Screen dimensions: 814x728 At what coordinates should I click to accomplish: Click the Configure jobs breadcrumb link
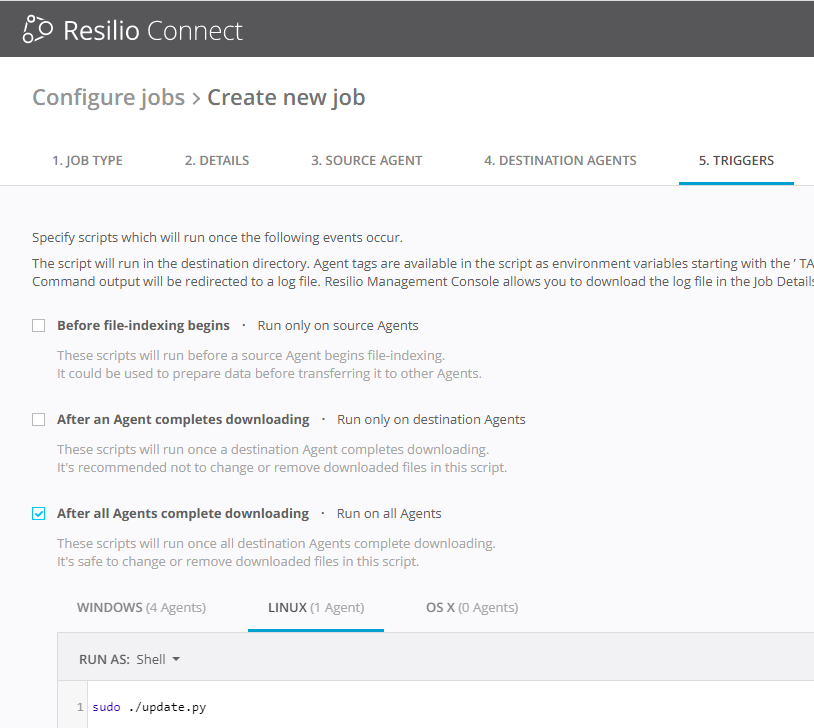[108, 97]
